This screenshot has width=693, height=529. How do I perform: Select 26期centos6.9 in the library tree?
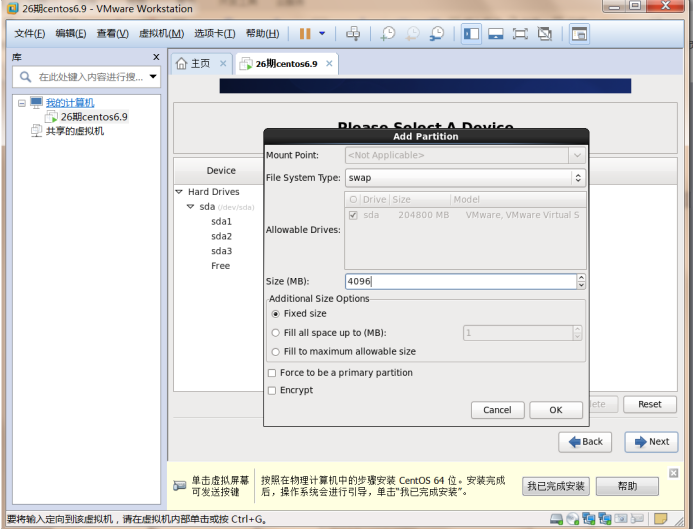tap(94, 117)
